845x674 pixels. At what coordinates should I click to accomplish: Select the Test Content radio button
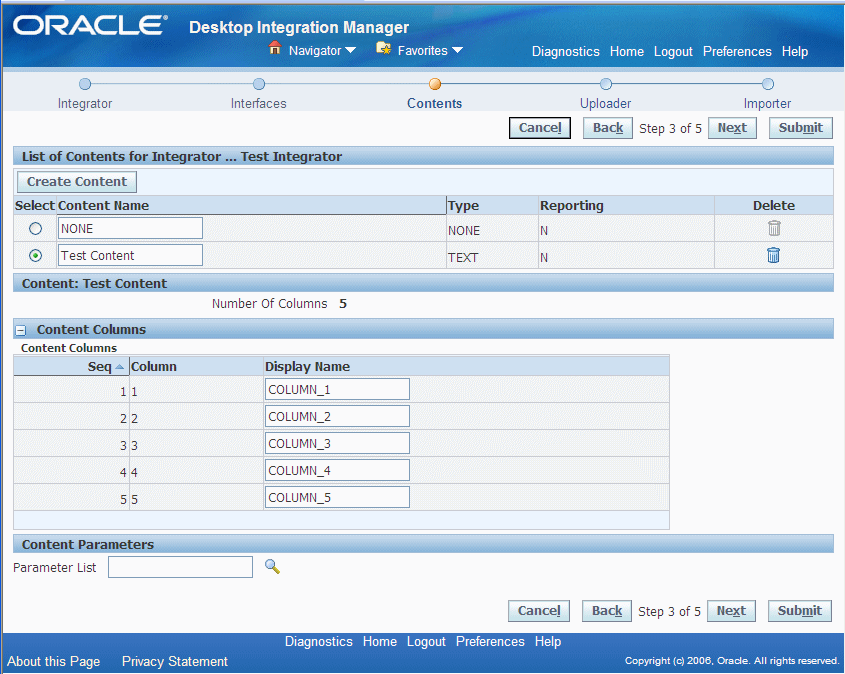point(36,255)
